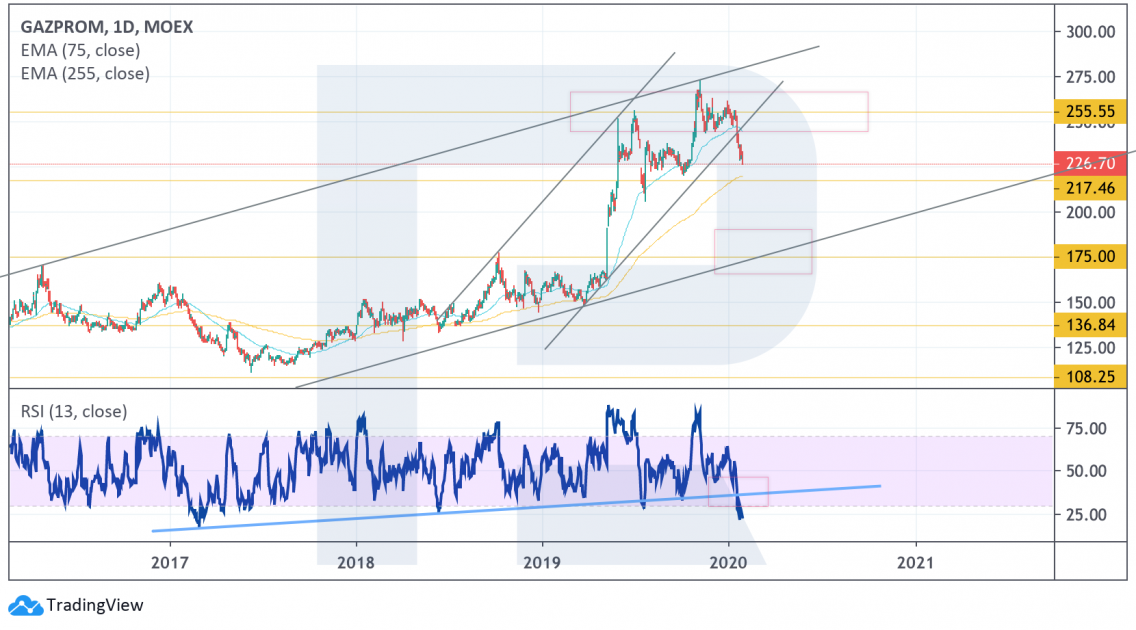Click the RSI 50.00 axis value
Viewport: 1136px width, 630px height.
(1086, 471)
